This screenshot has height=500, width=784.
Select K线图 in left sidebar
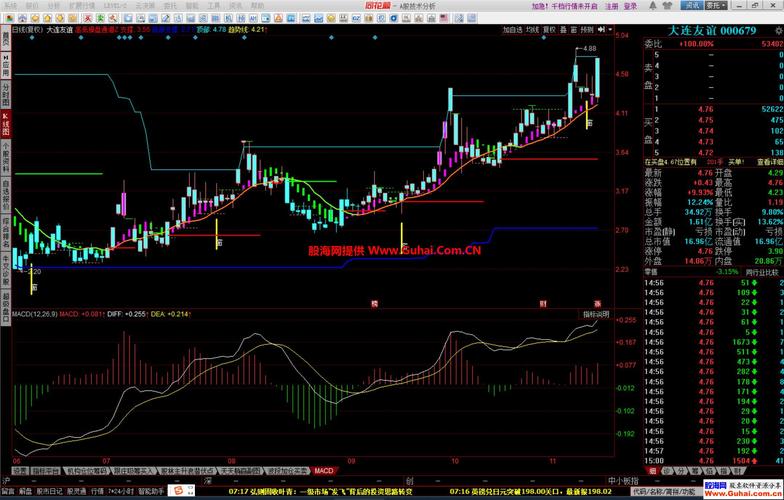(6, 124)
